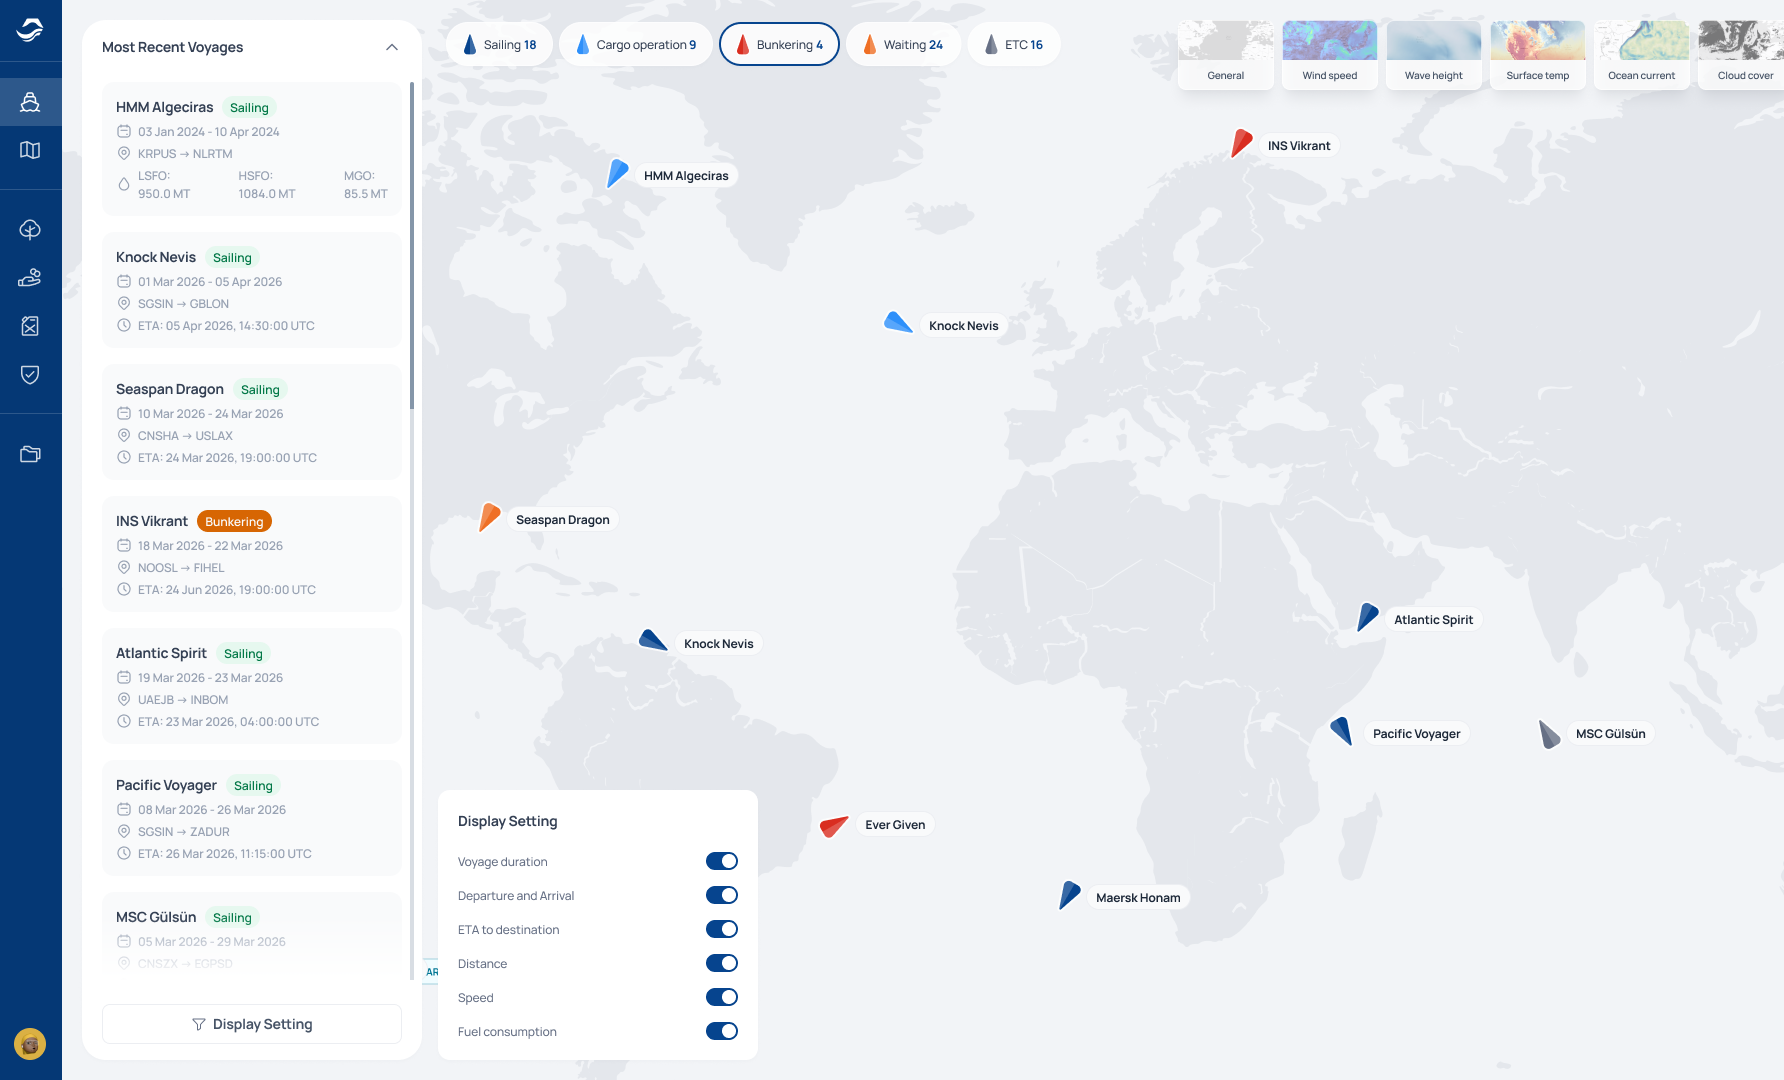Screen dimensions: 1784x1080
Task: Open the INS Vikrant voyage card
Action: 252,554
